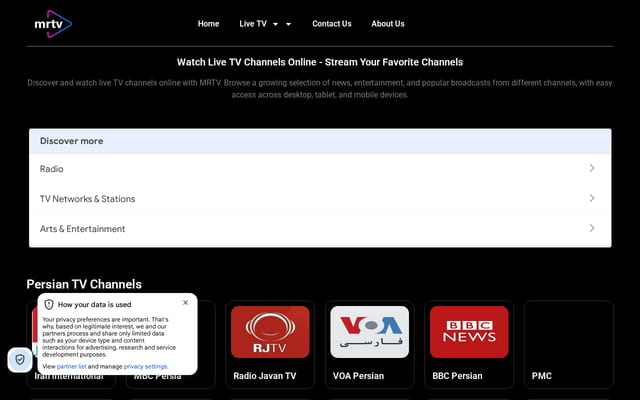Open the Live TV menu
The image size is (640, 400).
tap(253, 24)
